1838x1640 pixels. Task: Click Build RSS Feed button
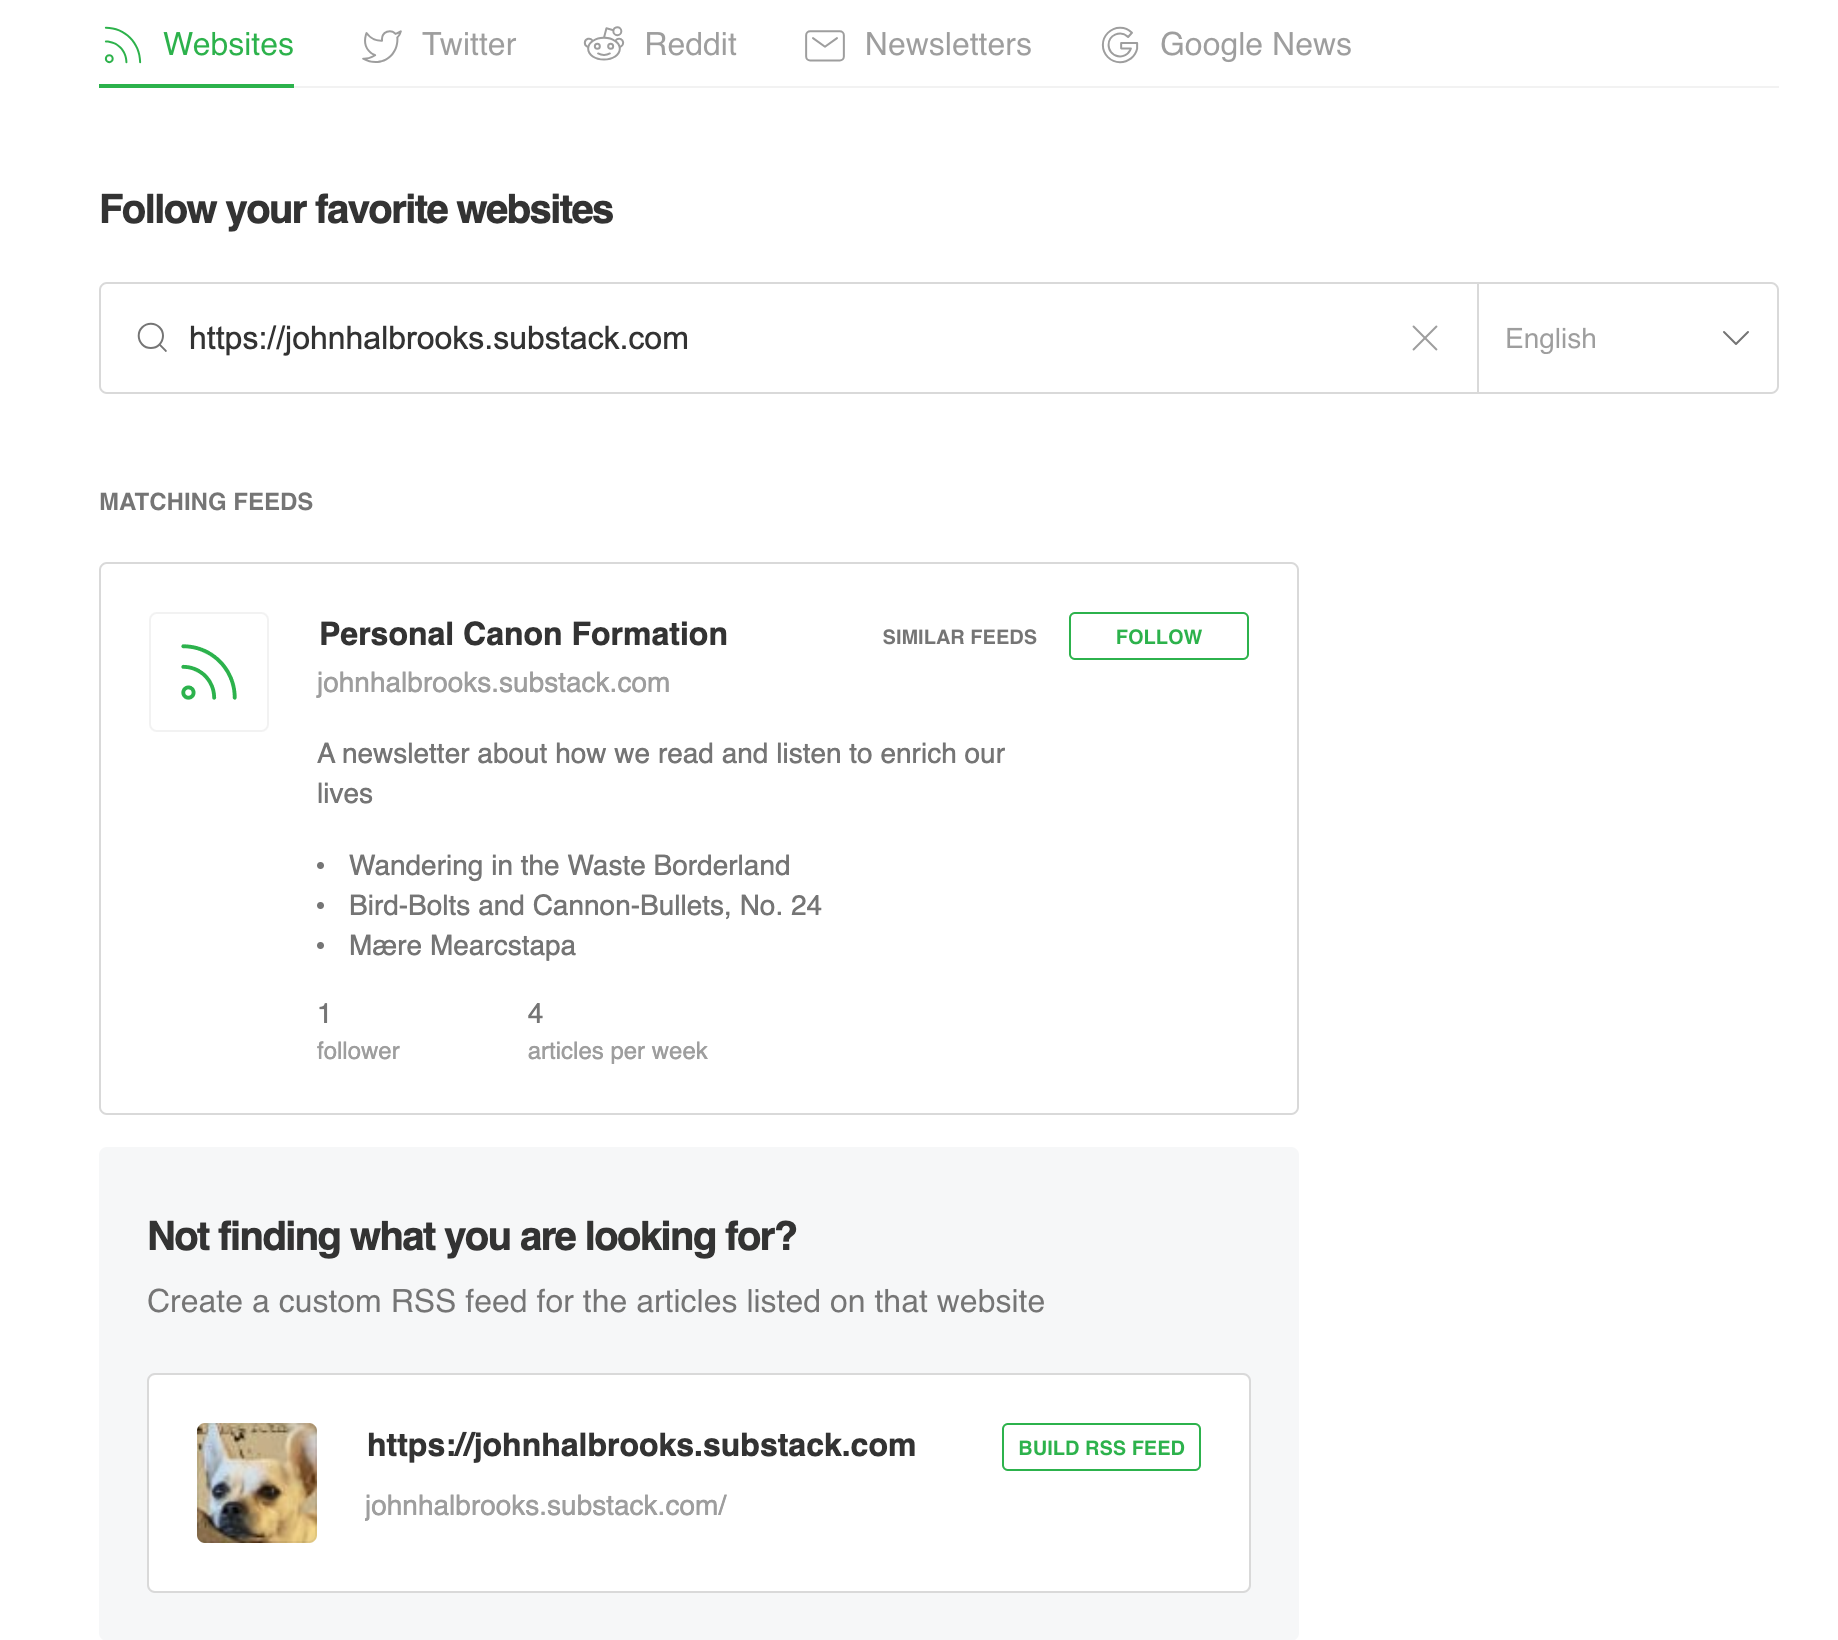point(1101,1447)
